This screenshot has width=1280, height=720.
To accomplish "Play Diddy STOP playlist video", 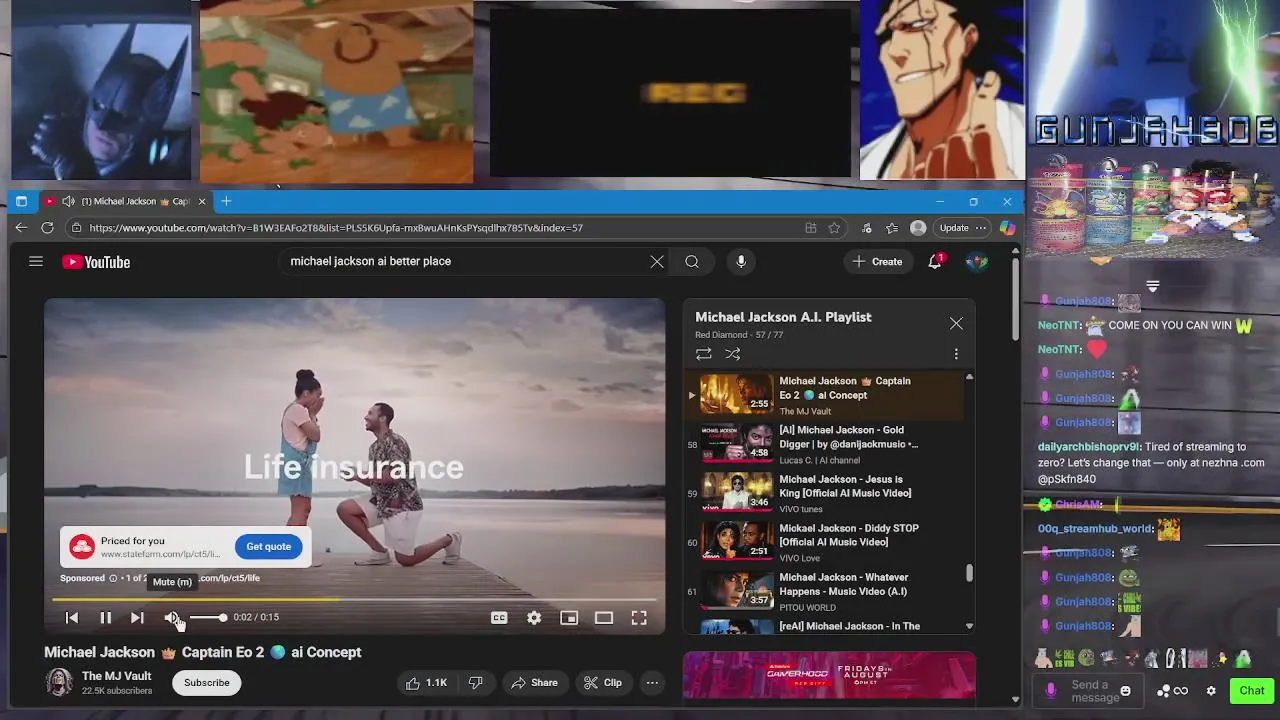I will coord(825,542).
